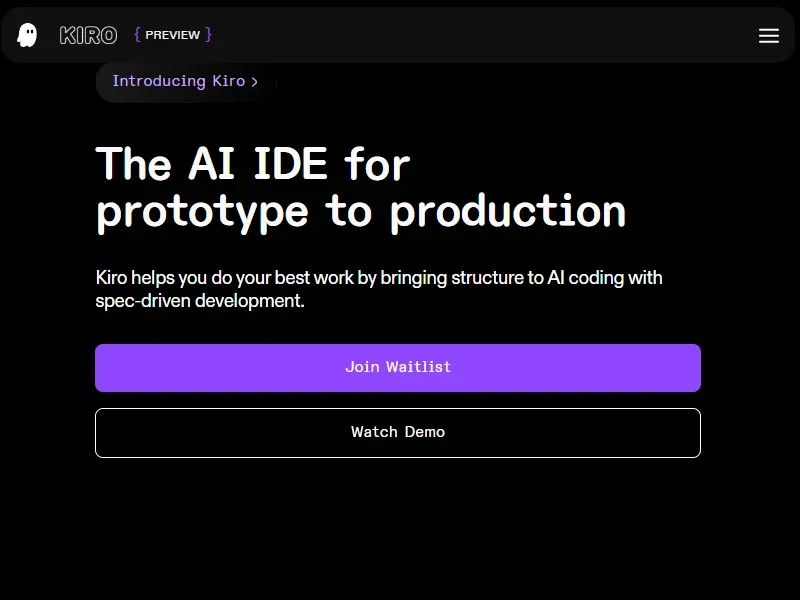This screenshot has width=800, height=600.
Task: Click the "prototype to production" heading line
Action: click(x=361, y=210)
